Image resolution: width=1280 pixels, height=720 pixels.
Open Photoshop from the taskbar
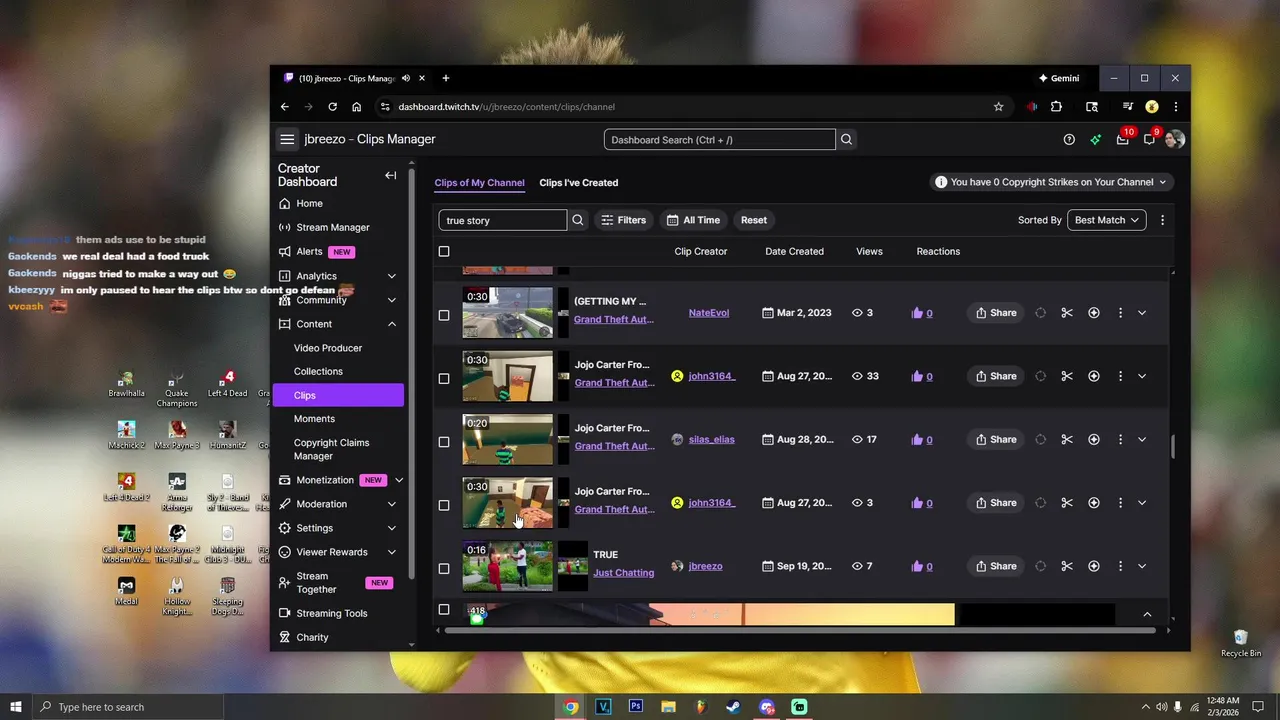[x=636, y=706]
